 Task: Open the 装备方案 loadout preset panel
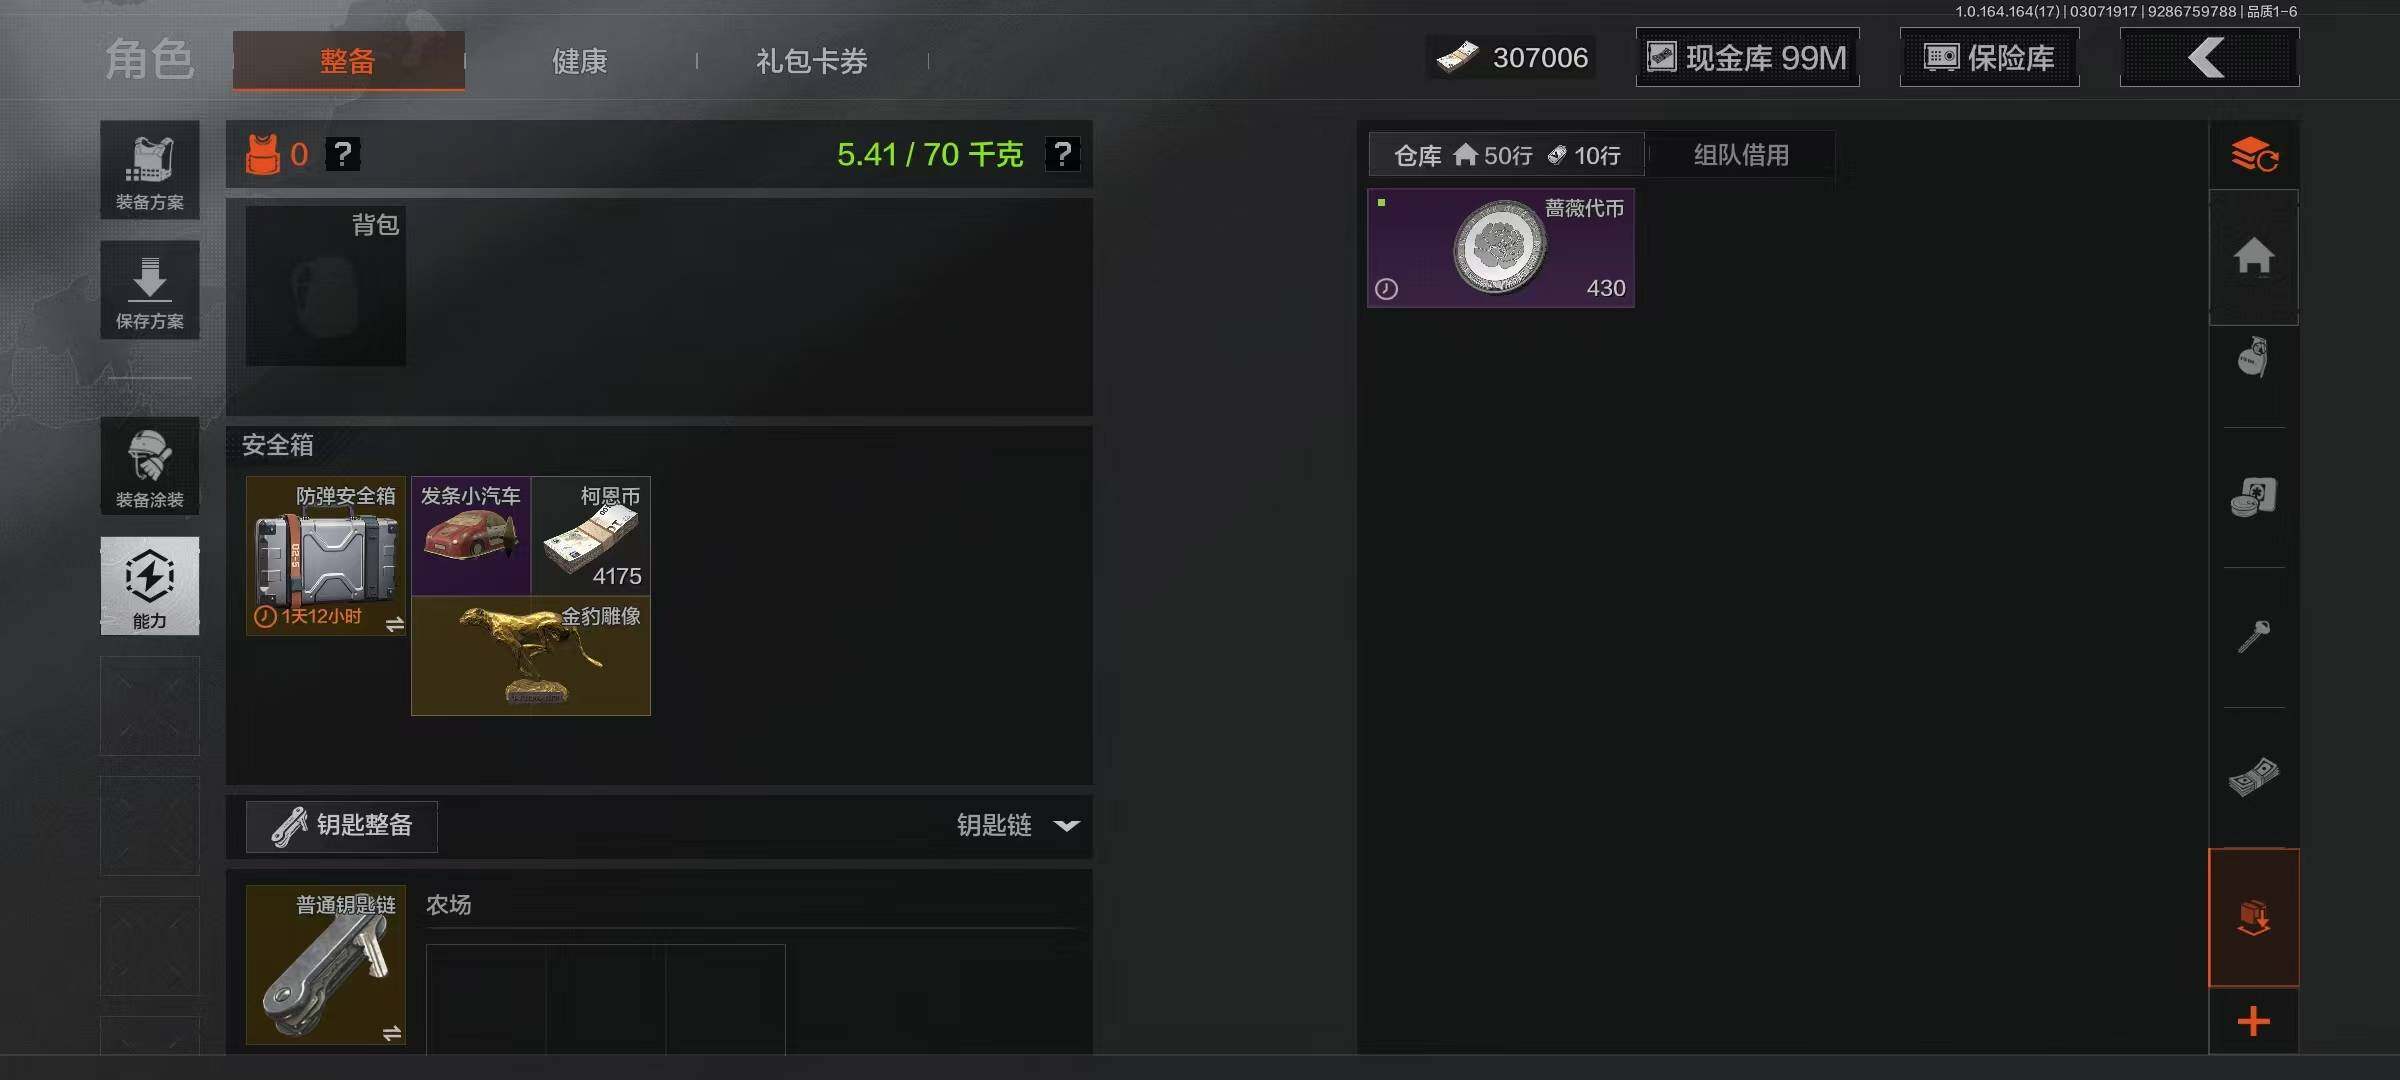click(x=150, y=170)
